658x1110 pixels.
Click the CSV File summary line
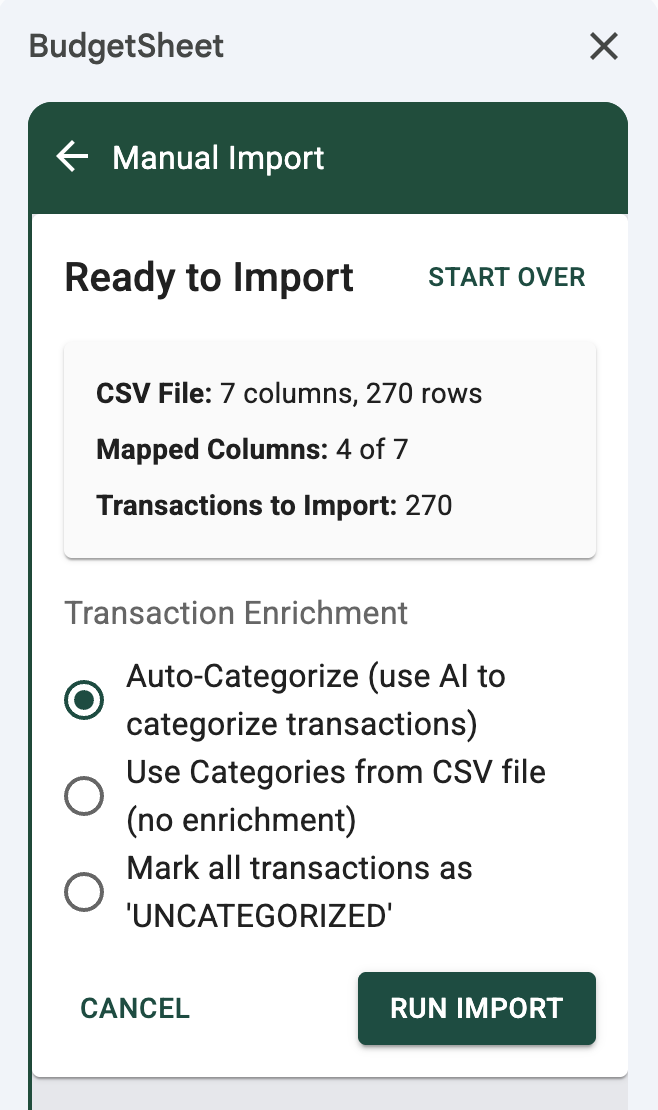(x=289, y=394)
